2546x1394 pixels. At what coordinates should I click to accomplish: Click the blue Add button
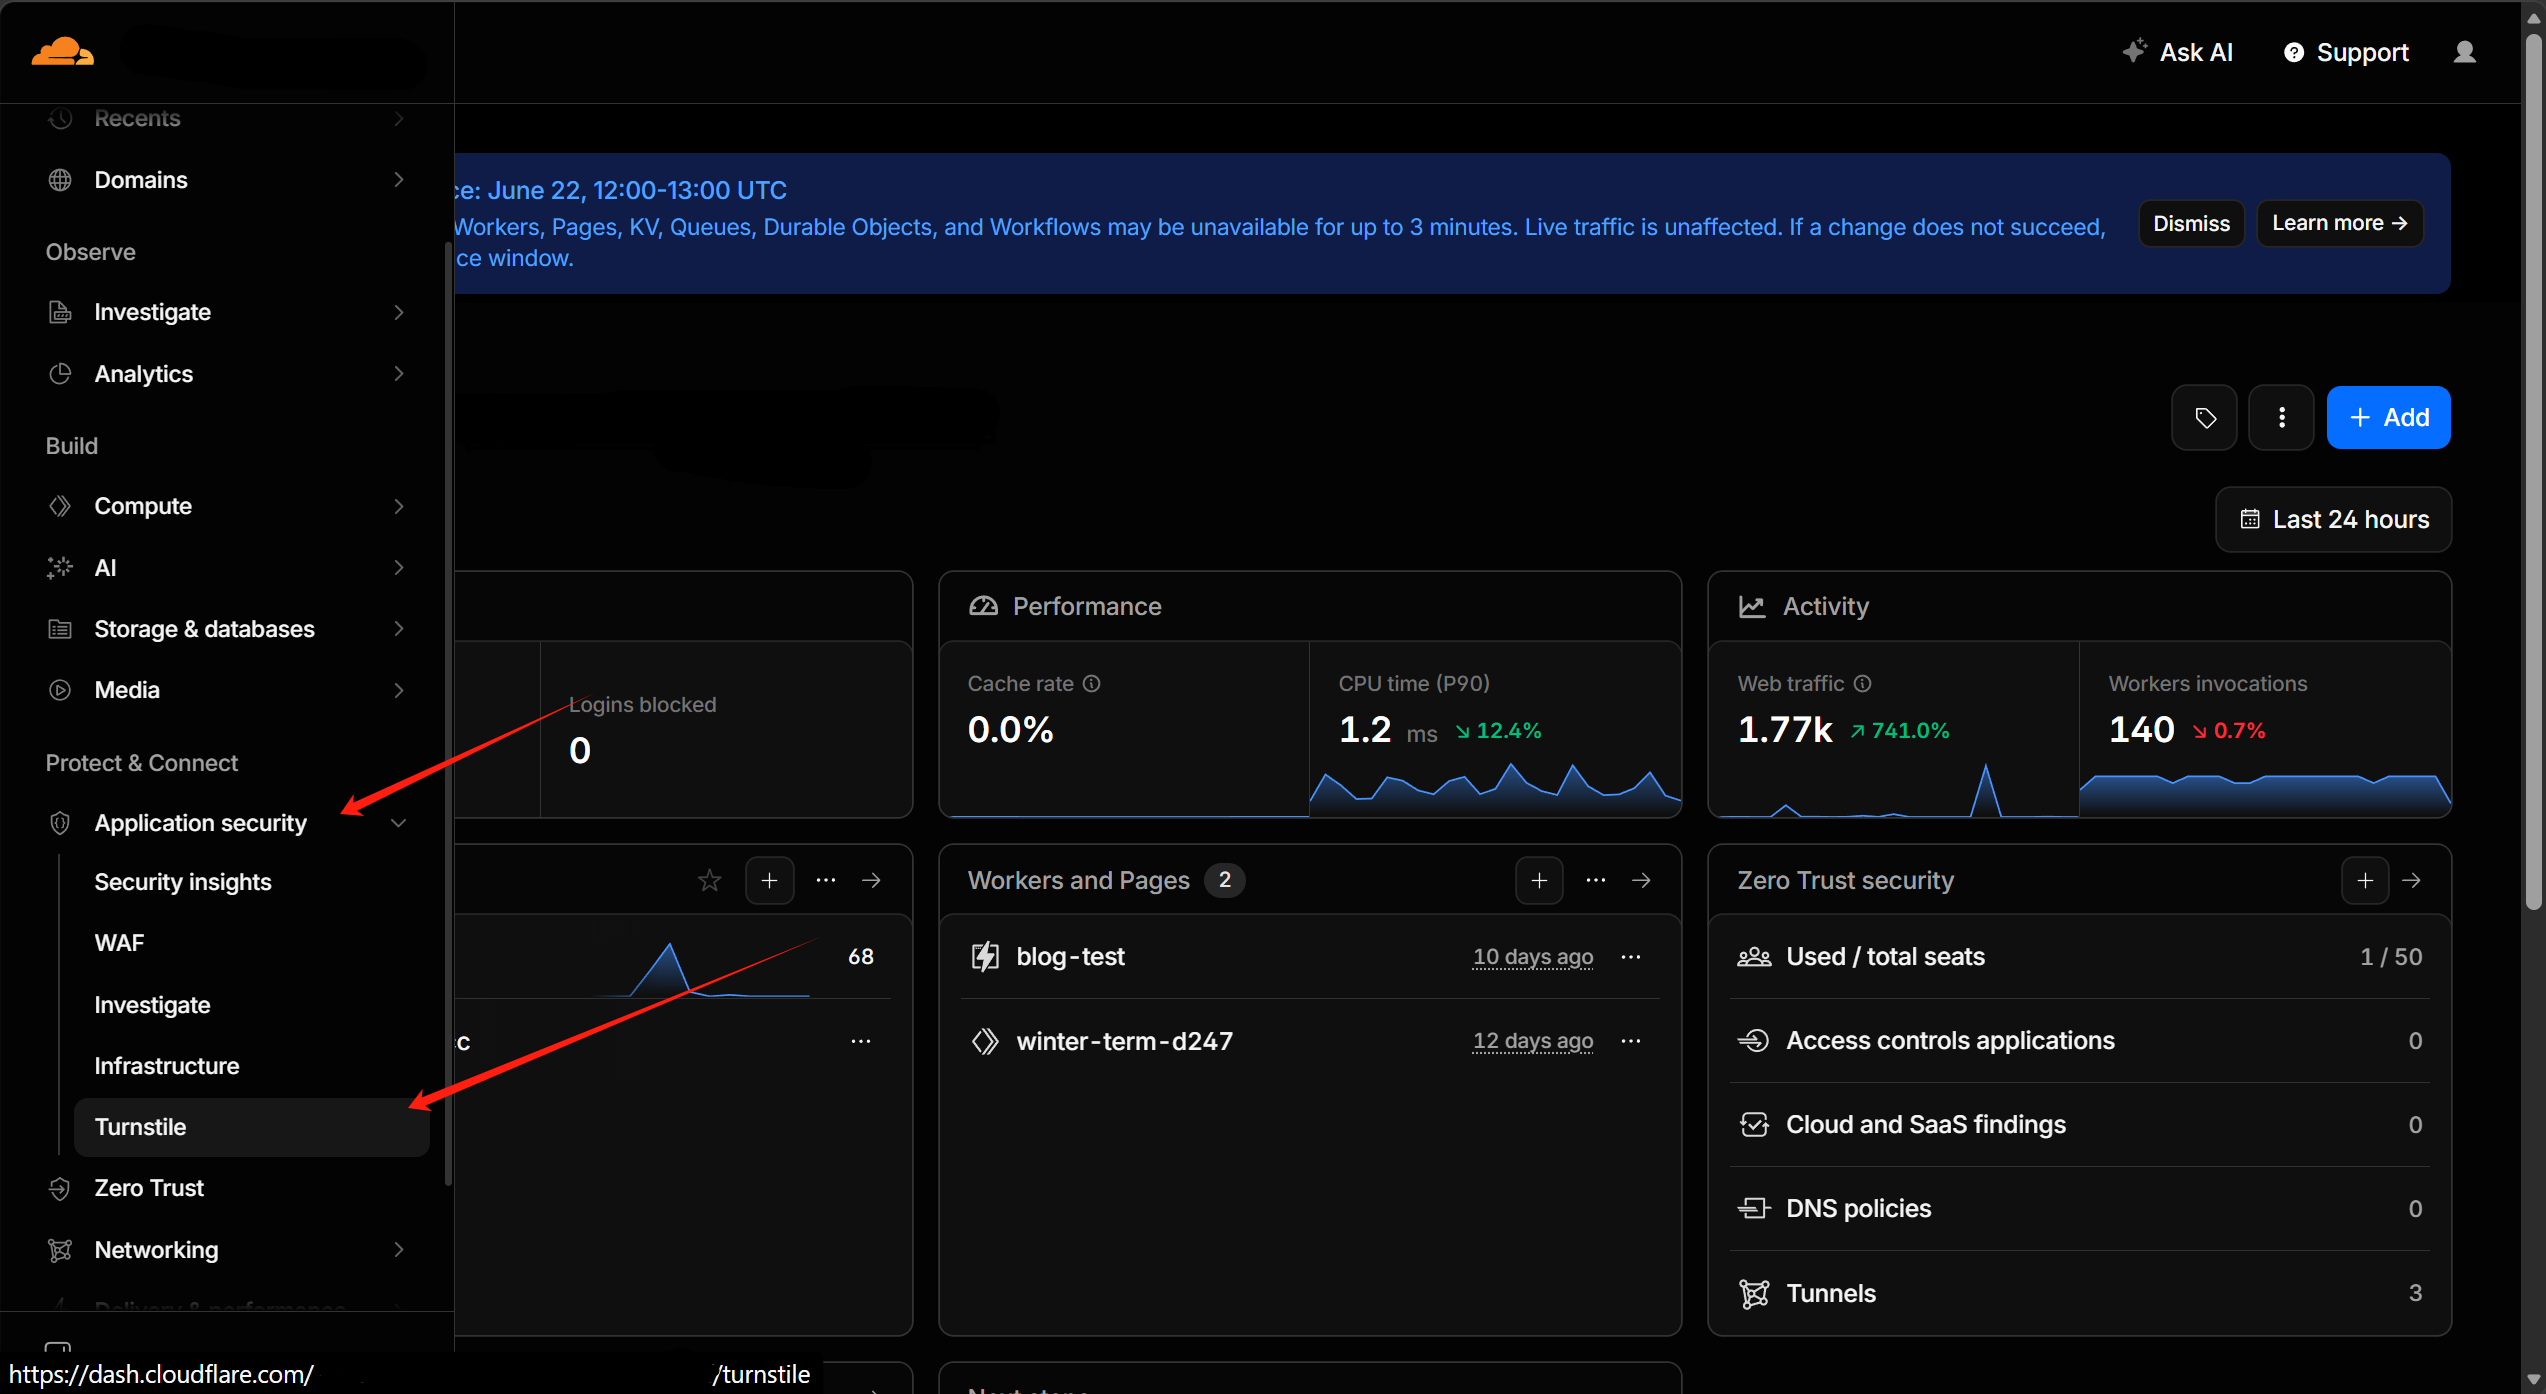[2388, 417]
